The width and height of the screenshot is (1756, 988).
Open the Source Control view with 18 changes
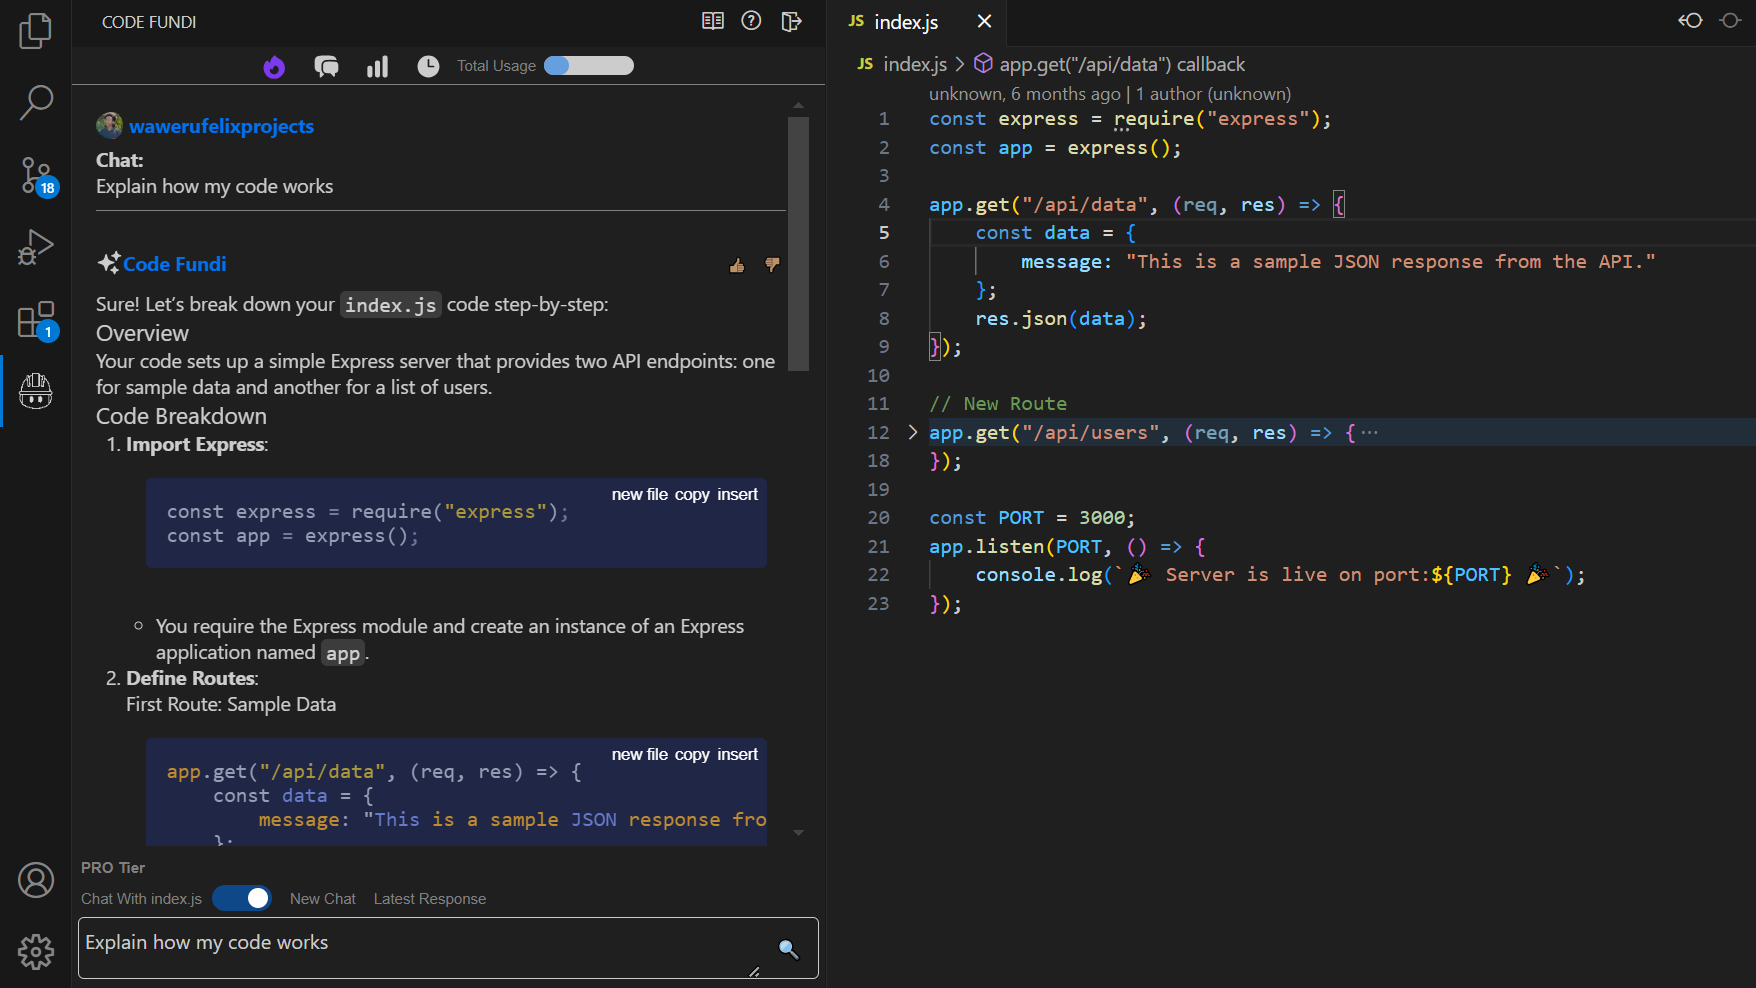(36, 176)
